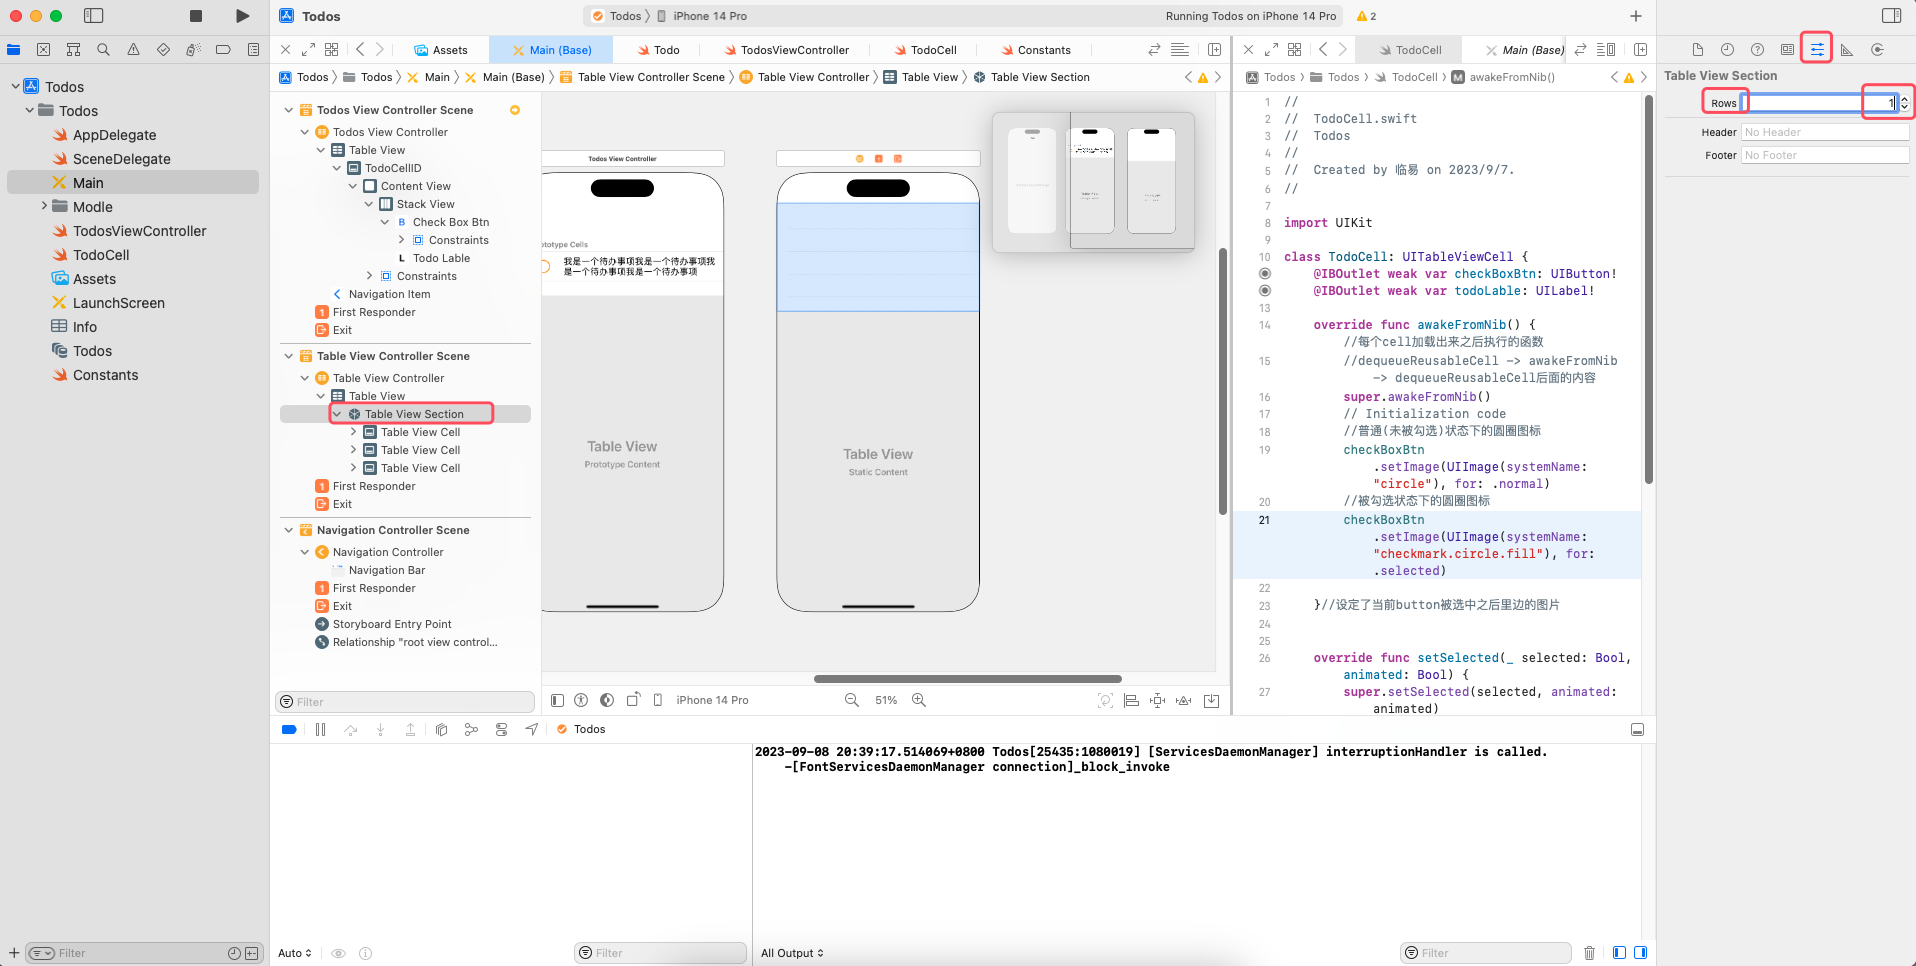Click the Step Over icon in debug bar
Screen dimensions: 1916x966
pos(350,730)
